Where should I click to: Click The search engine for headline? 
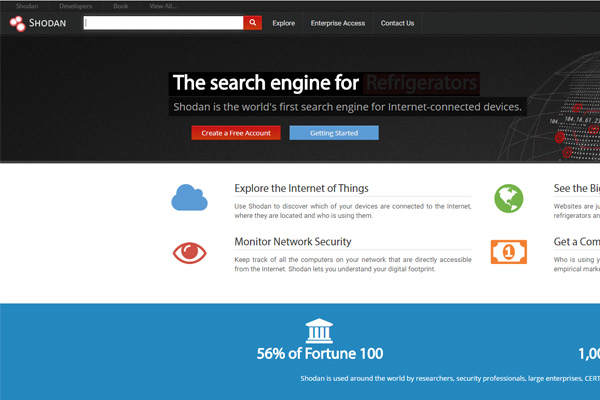pyautogui.click(x=266, y=83)
